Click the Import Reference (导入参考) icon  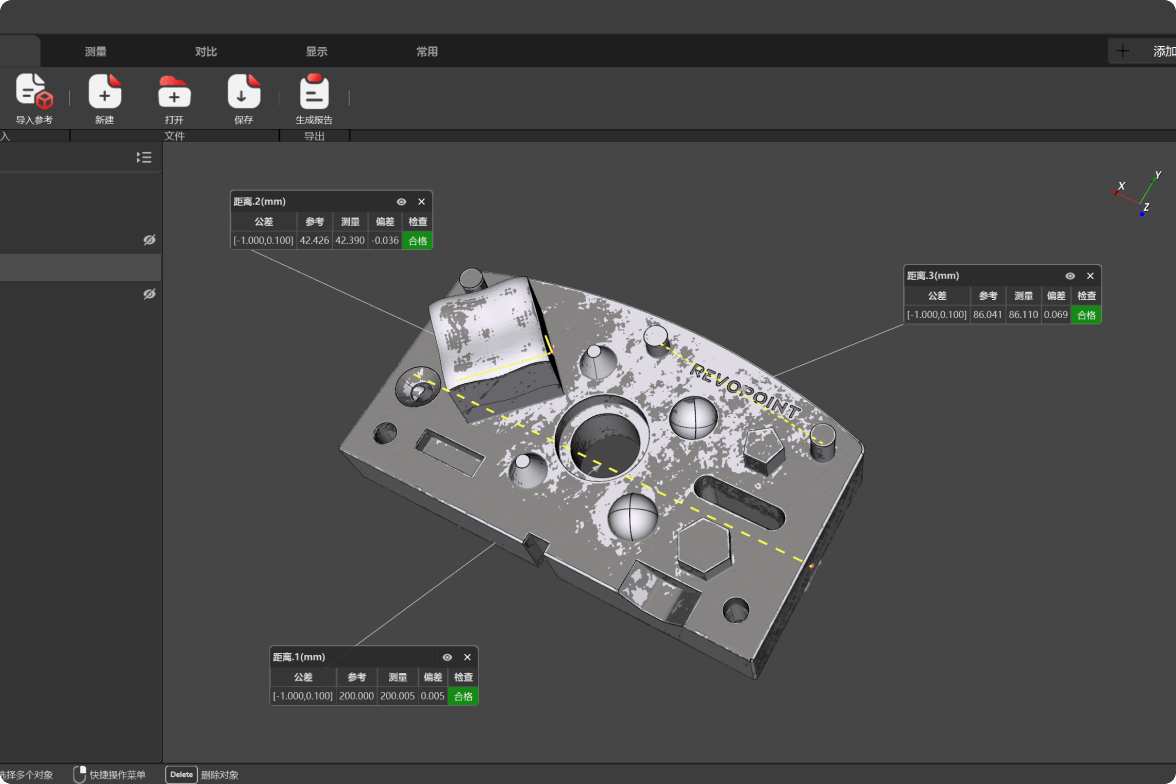[x=33, y=92]
